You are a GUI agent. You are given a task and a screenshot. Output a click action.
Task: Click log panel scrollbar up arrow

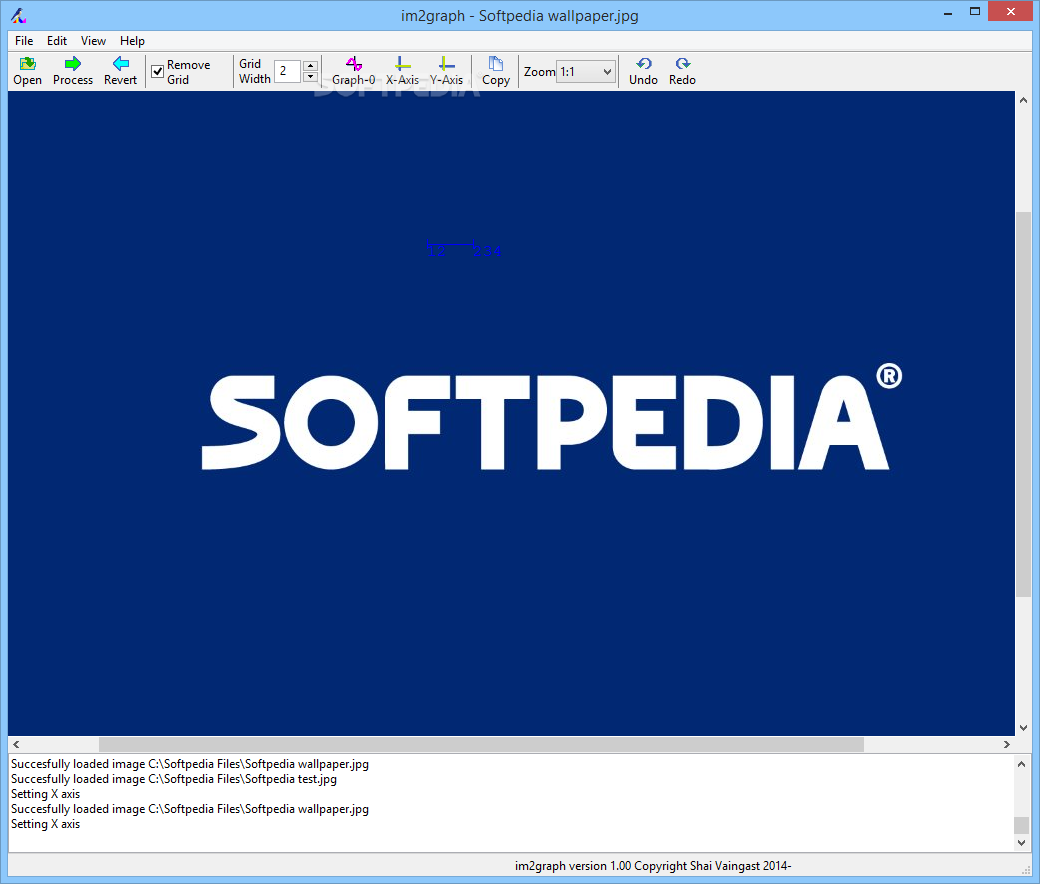(x=1021, y=764)
